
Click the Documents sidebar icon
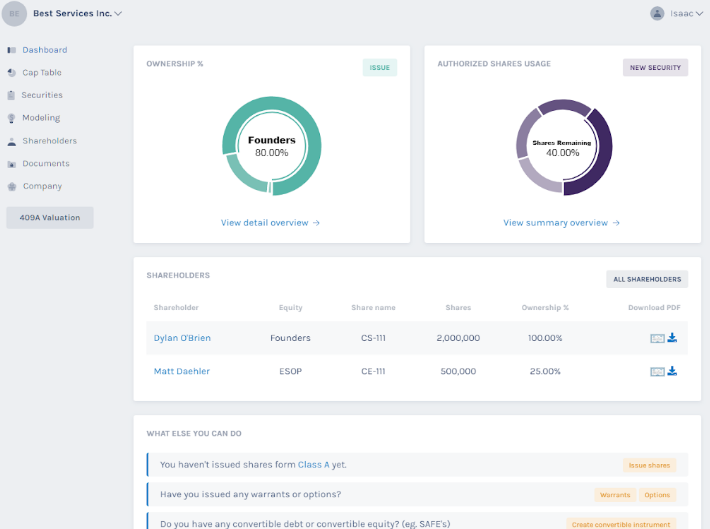point(12,164)
